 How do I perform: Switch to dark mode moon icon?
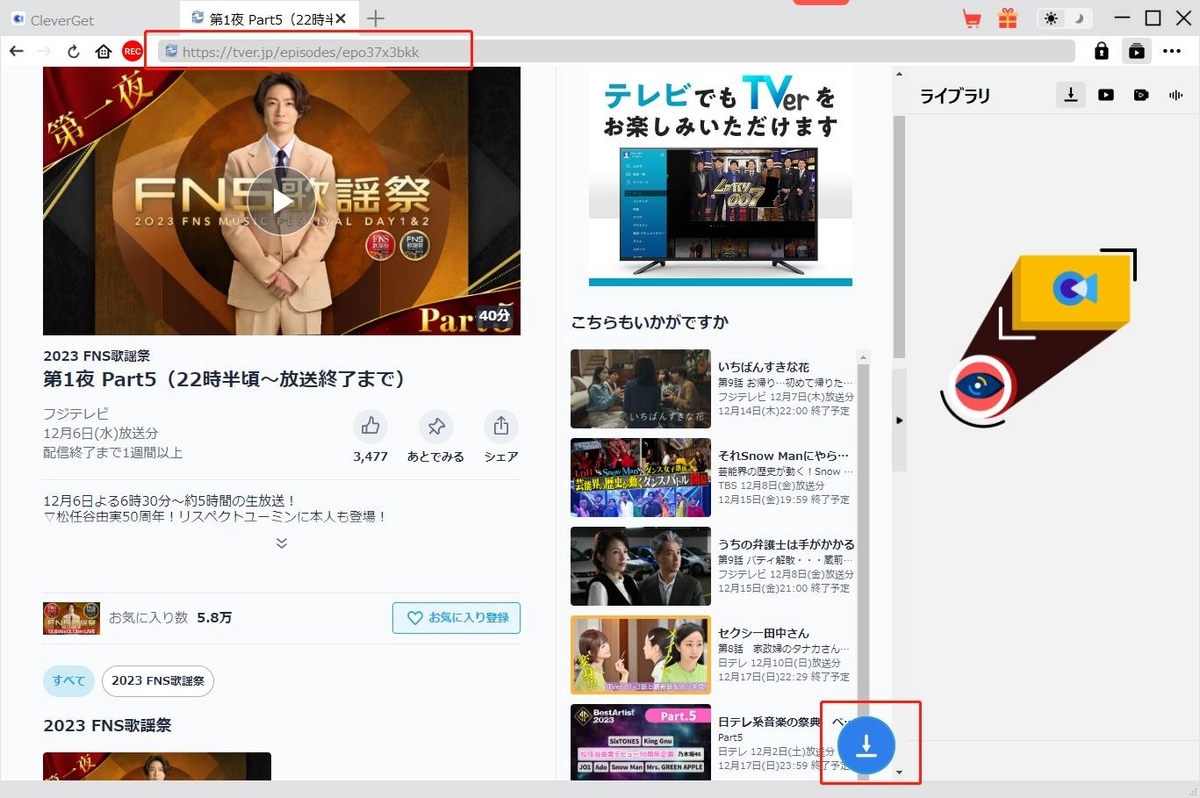tap(1078, 18)
